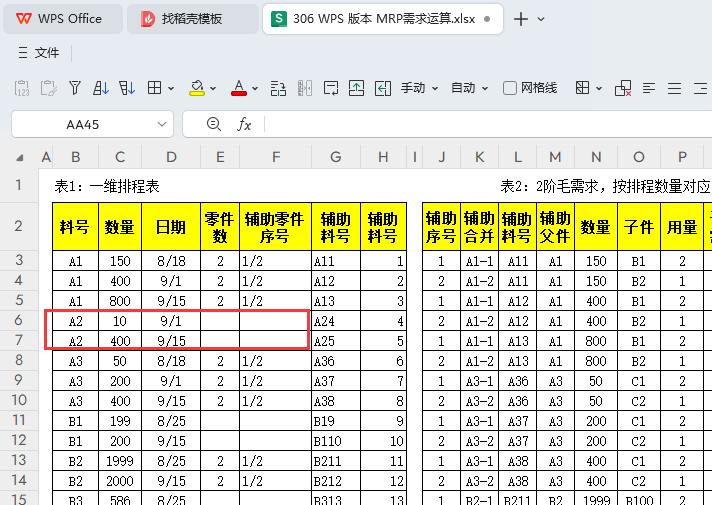Switch to the 找稻壳模板 tab
The height and width of the screenshot is (505, 712).
point(193,19)
